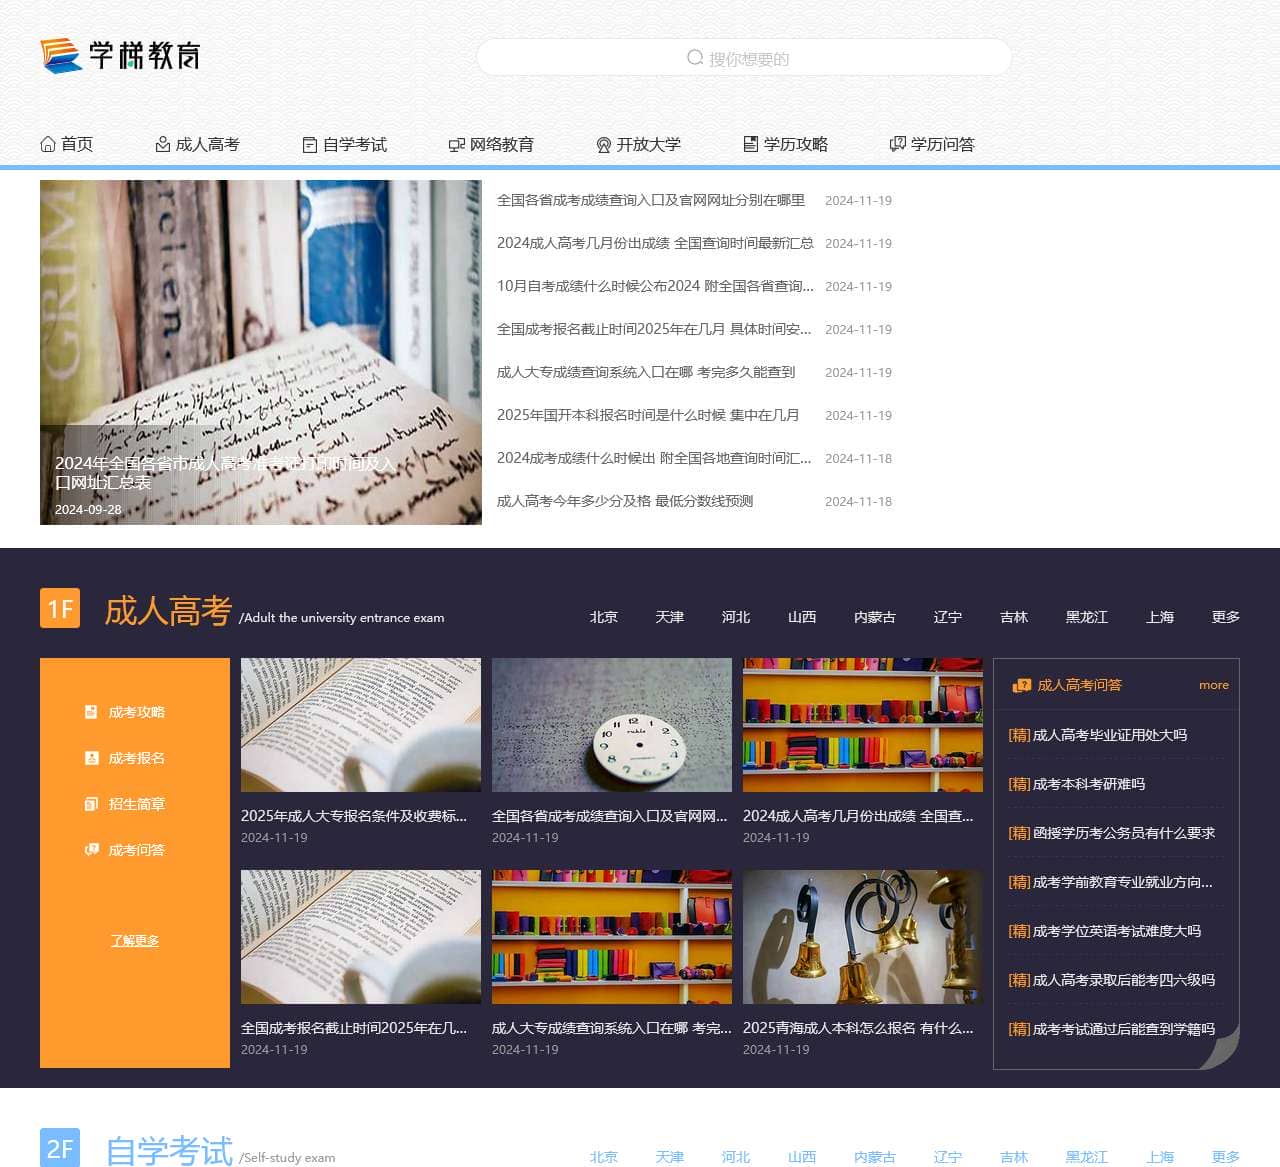Click the 成考攻略 icon in orange sidebar
The width and height of the screenshot is (1280, 1167).
pyautogui.click(x=89, y=711)
